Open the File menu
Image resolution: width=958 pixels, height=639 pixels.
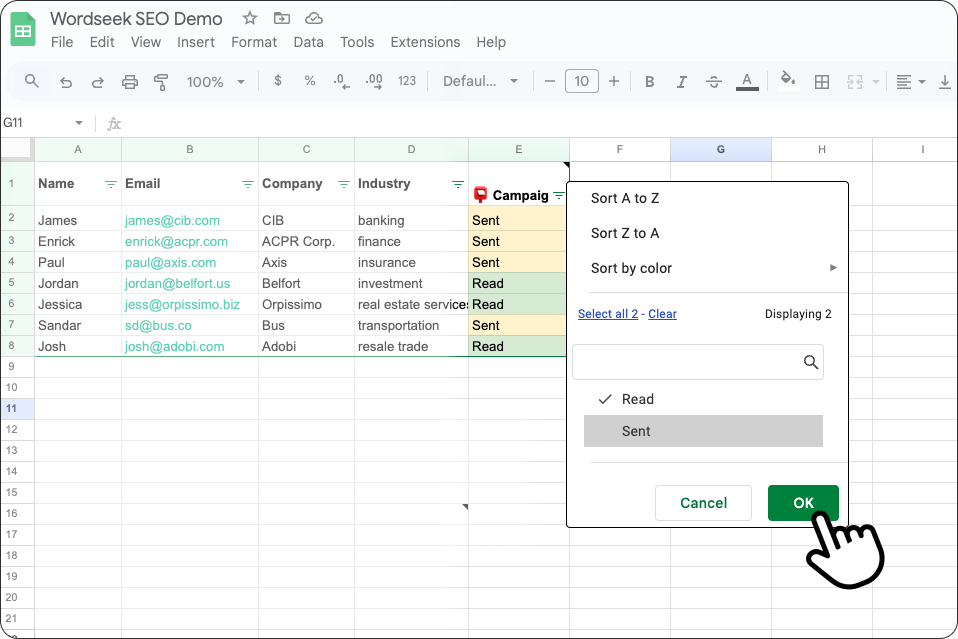pos(62,42)
